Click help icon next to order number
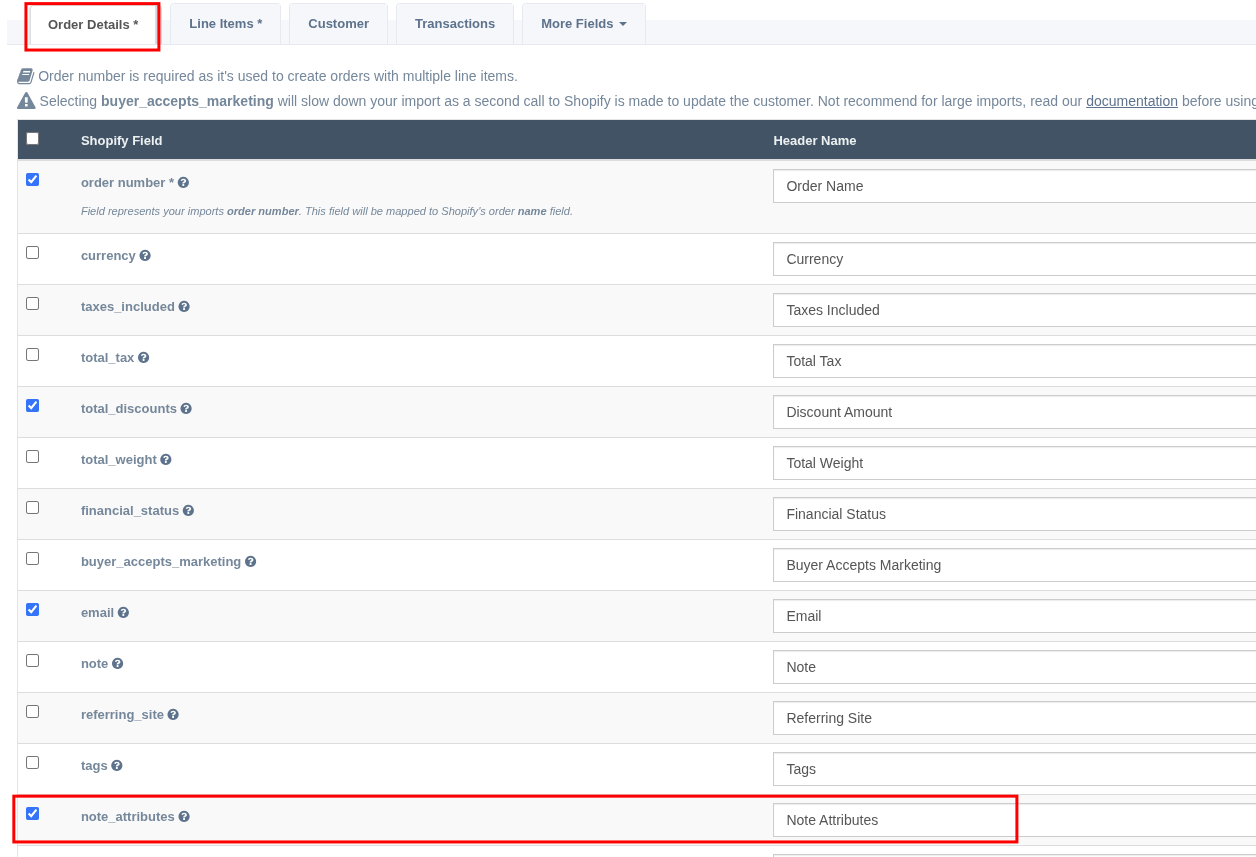Image resolution: width=1256 pixels, height=857 pixels. click(x=183, y=183)
